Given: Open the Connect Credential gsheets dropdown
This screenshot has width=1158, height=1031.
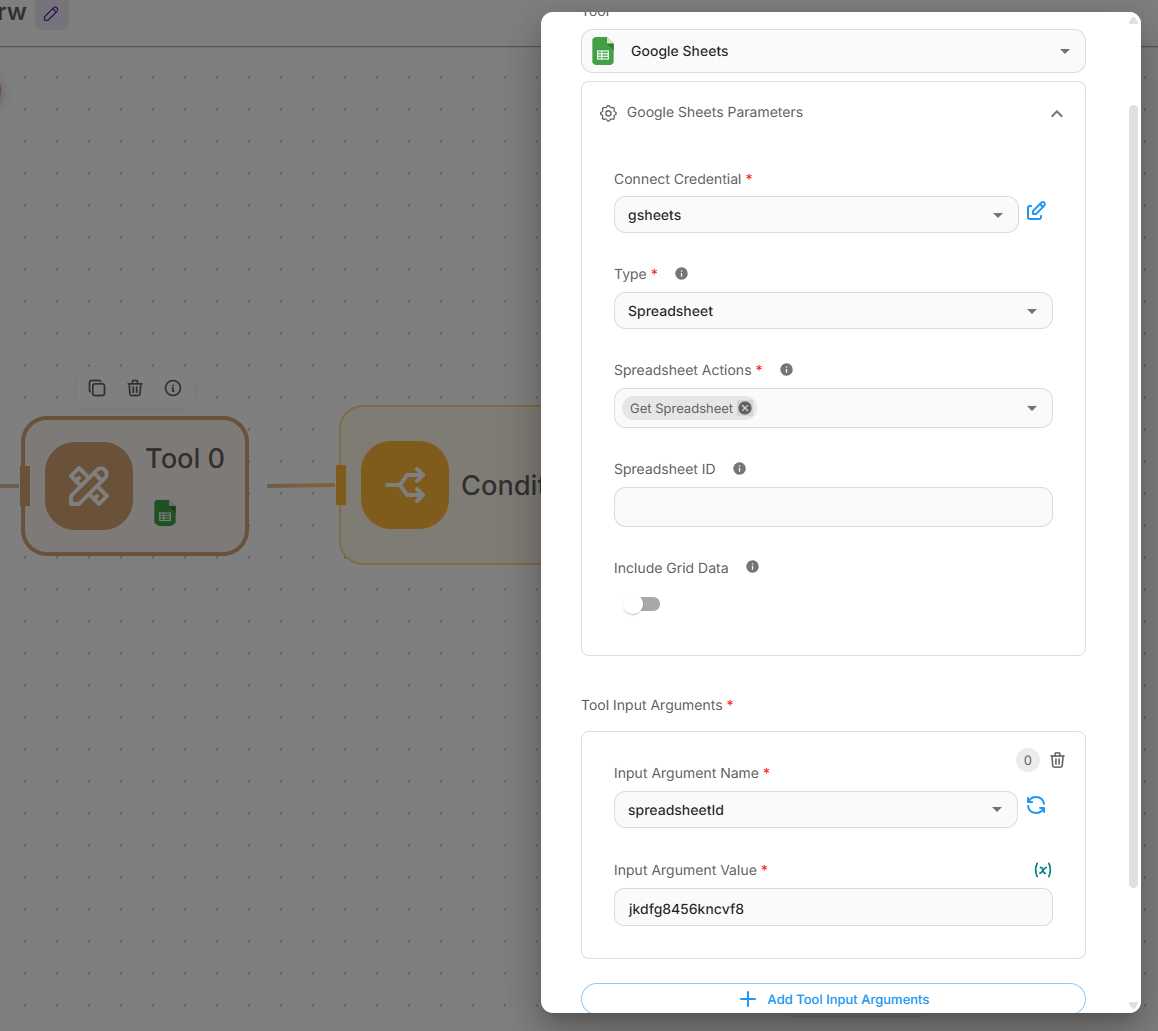Looking at the screenshot, I should pos(815,215).
